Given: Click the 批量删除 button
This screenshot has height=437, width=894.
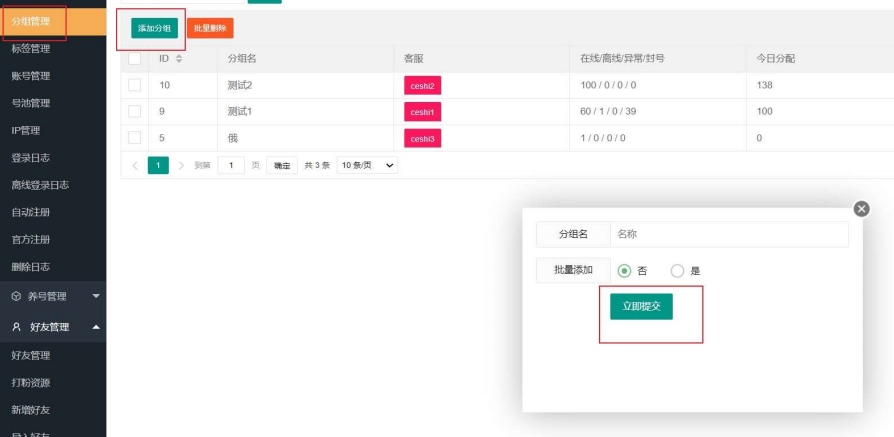Looking at the screenshot, I should (210, 28).
